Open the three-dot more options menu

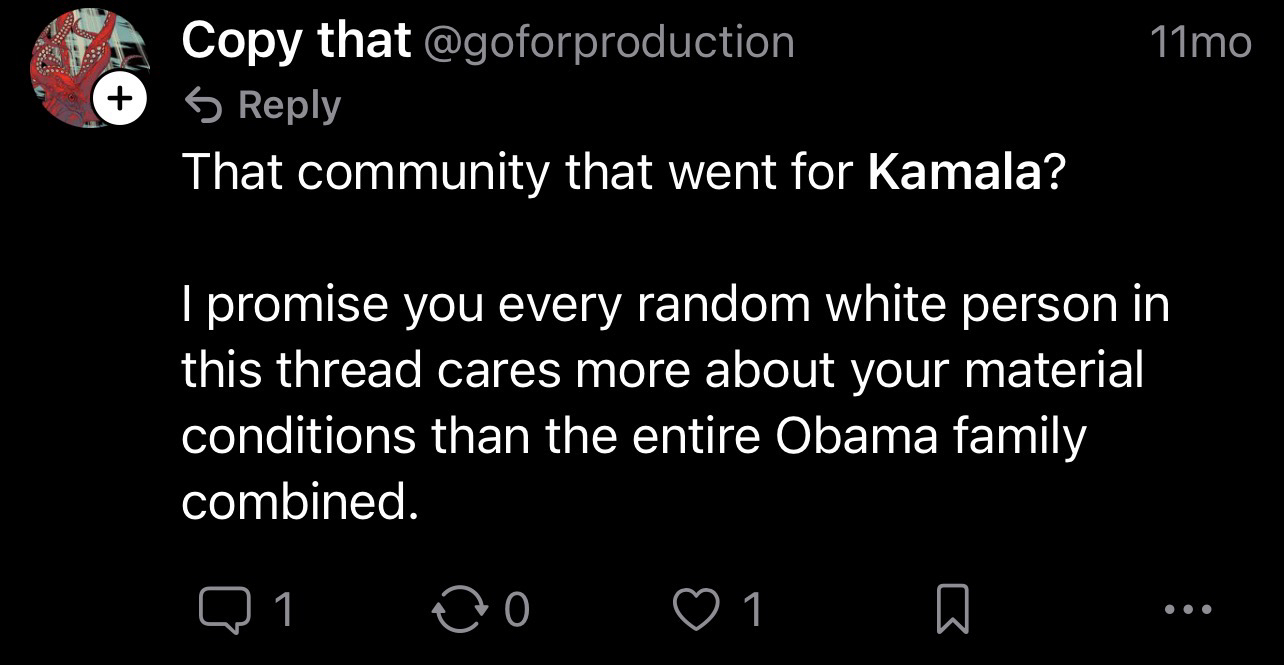pyautogui.click(x=1191, y=609)
